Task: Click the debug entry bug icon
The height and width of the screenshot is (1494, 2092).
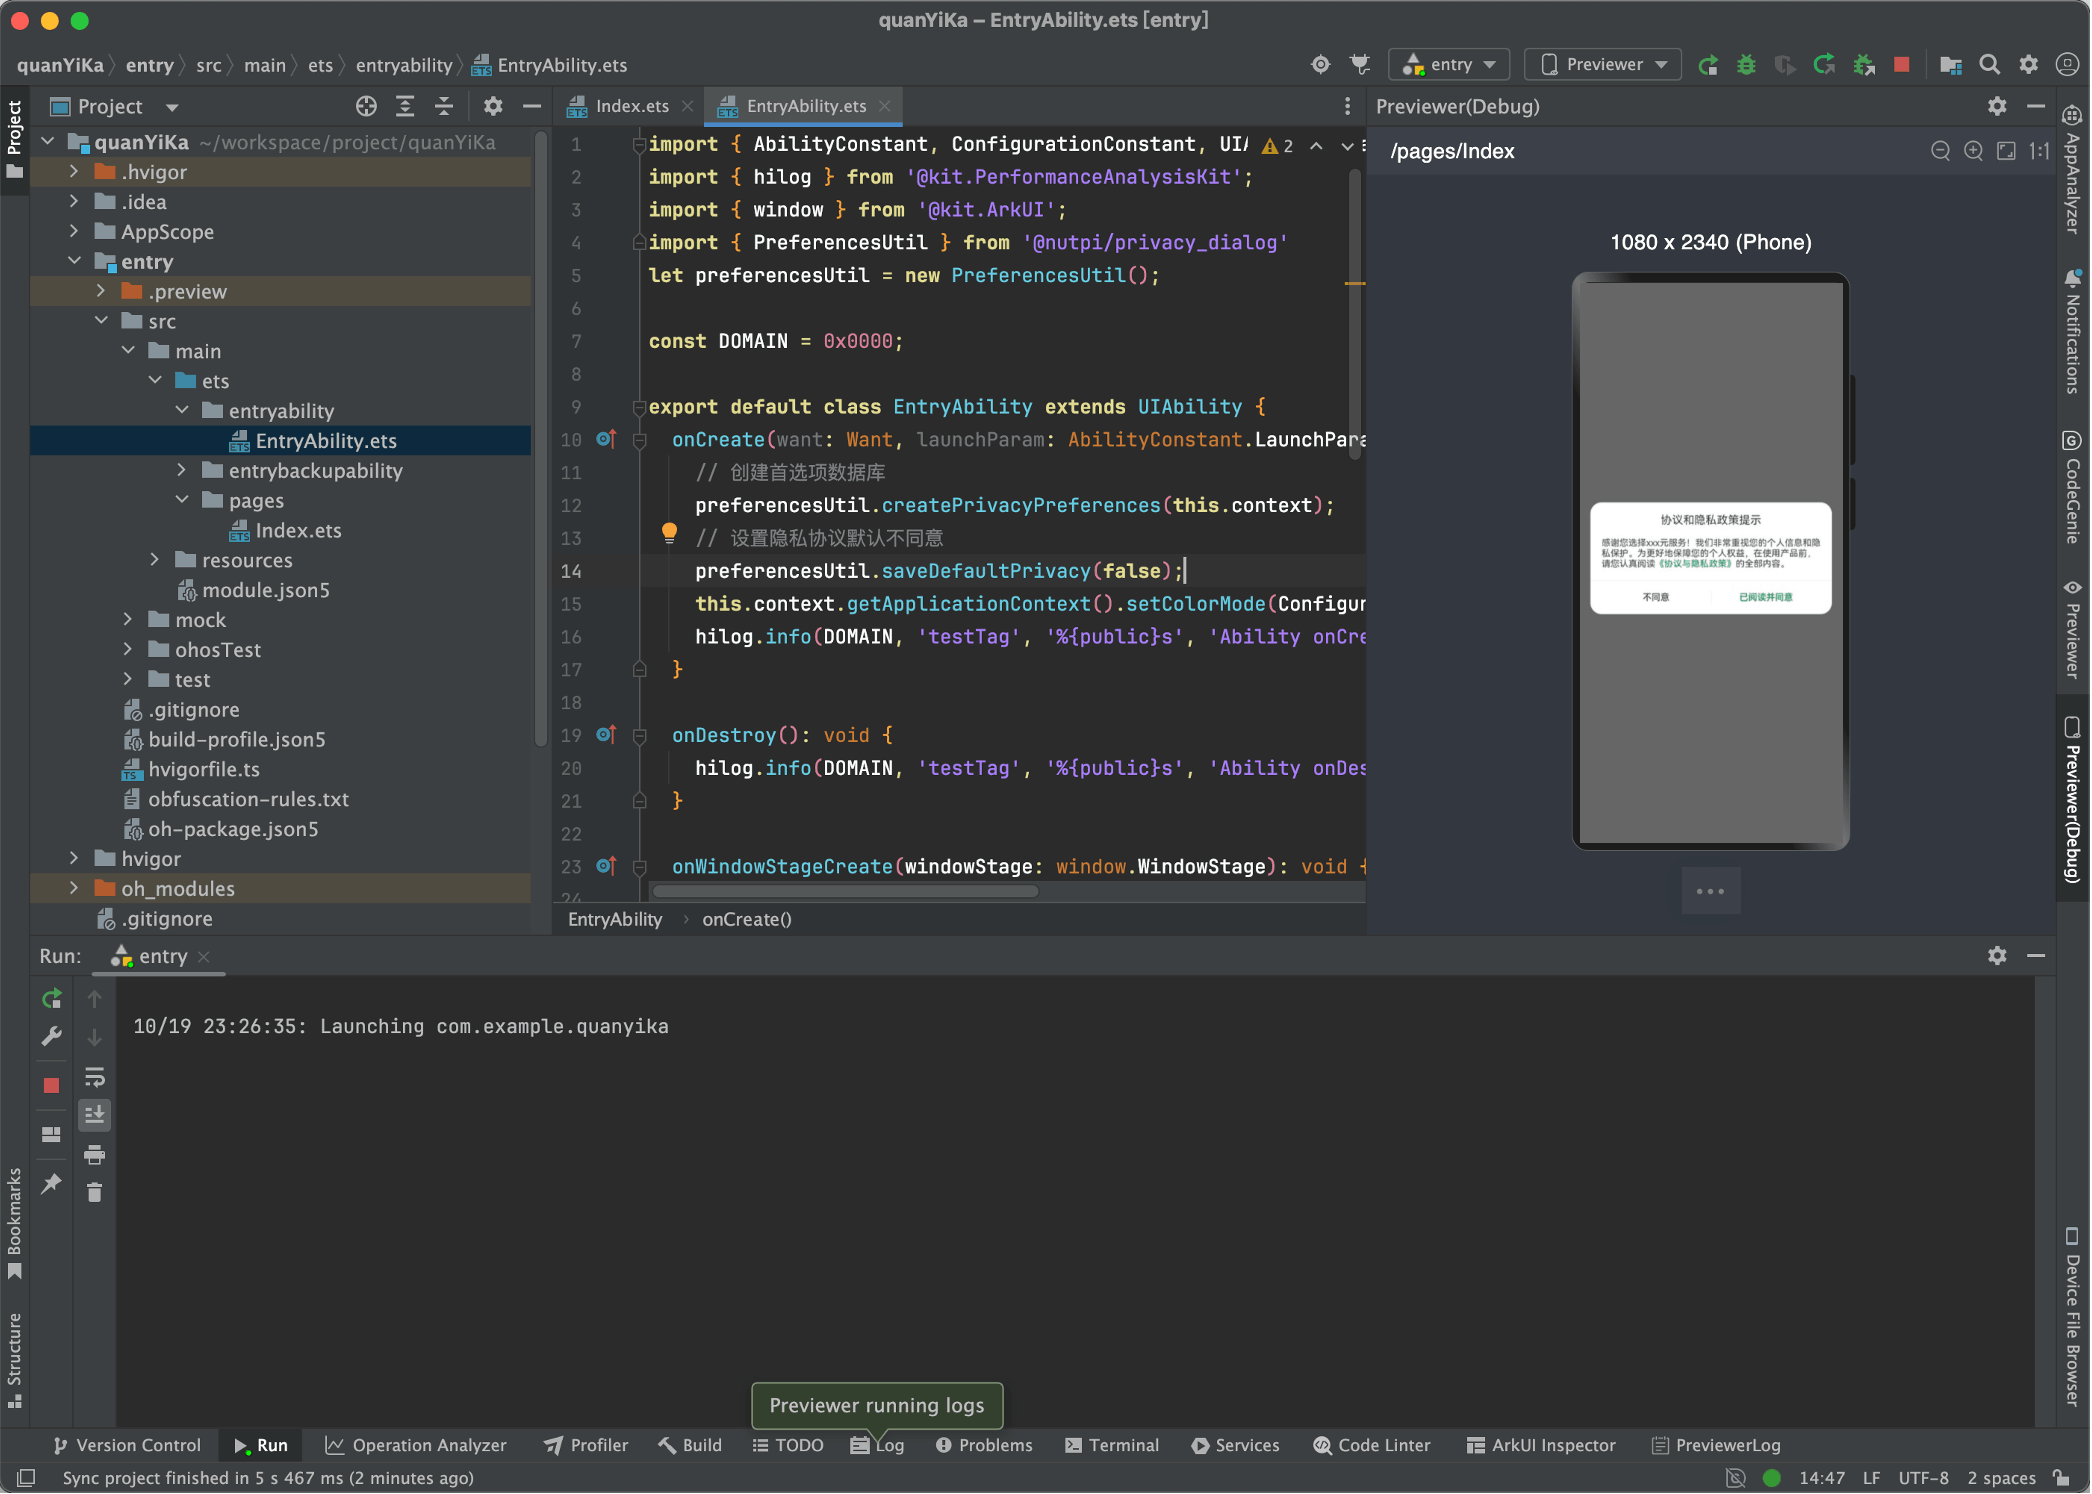Action: coord(1746,65)
